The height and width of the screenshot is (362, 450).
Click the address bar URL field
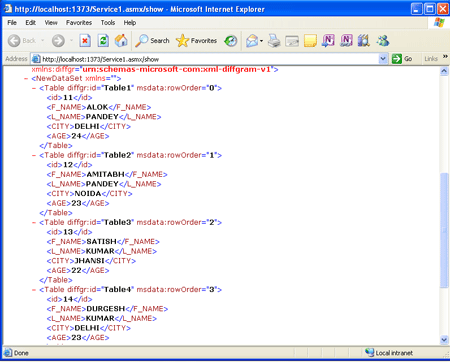(209, 59)
